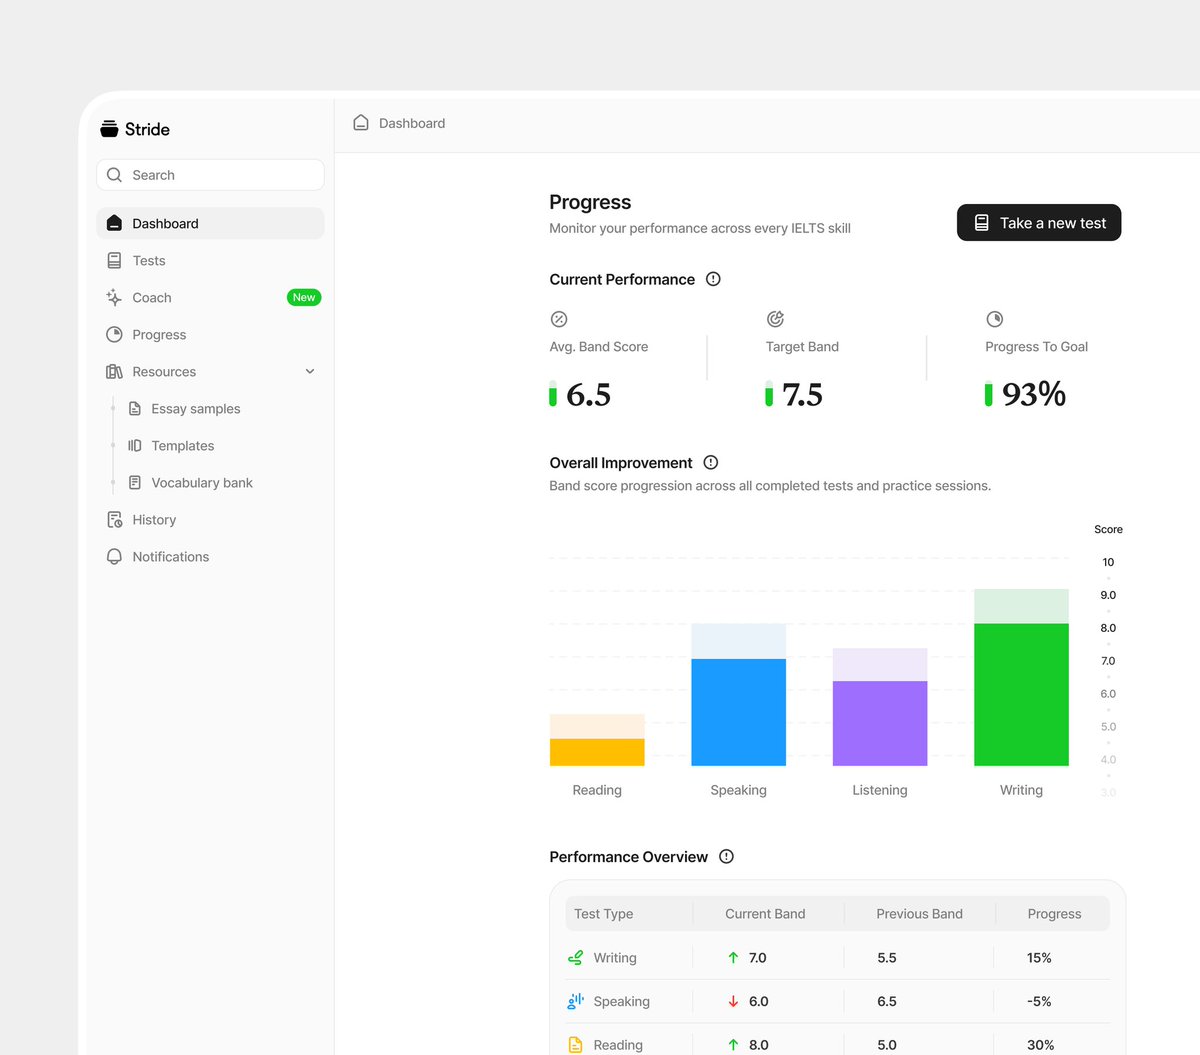Click the Avg. Band Score gauge icon
Image resolution: width=1200 pixels, height=1055 pixels.
[559, 319]
